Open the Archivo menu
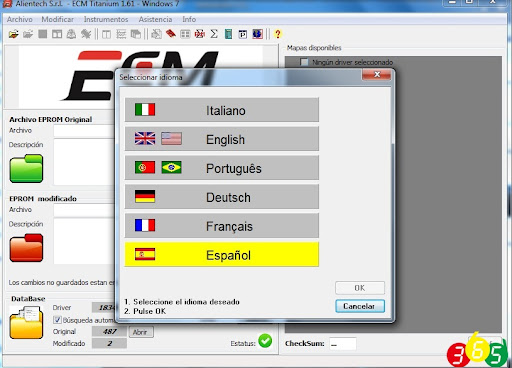Image resolution: width=512 pixels, height=368 pixels. pos(20,19)
